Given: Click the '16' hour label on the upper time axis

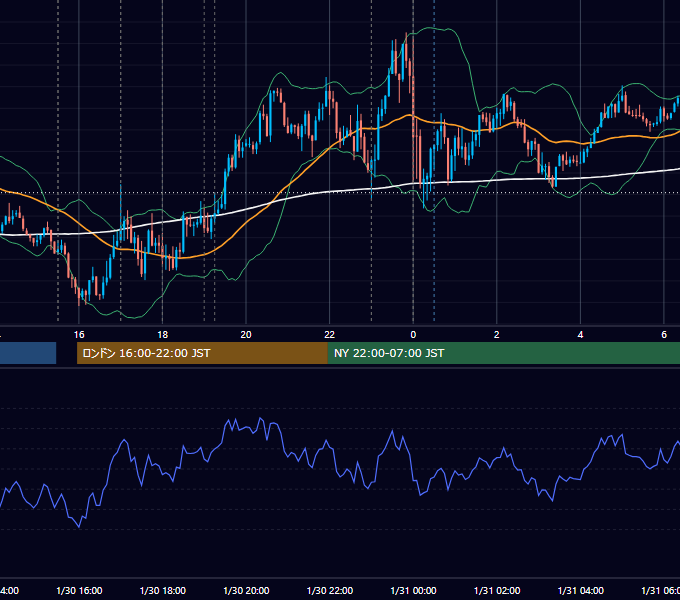Looking at the screenshot, I should [79, 335].
